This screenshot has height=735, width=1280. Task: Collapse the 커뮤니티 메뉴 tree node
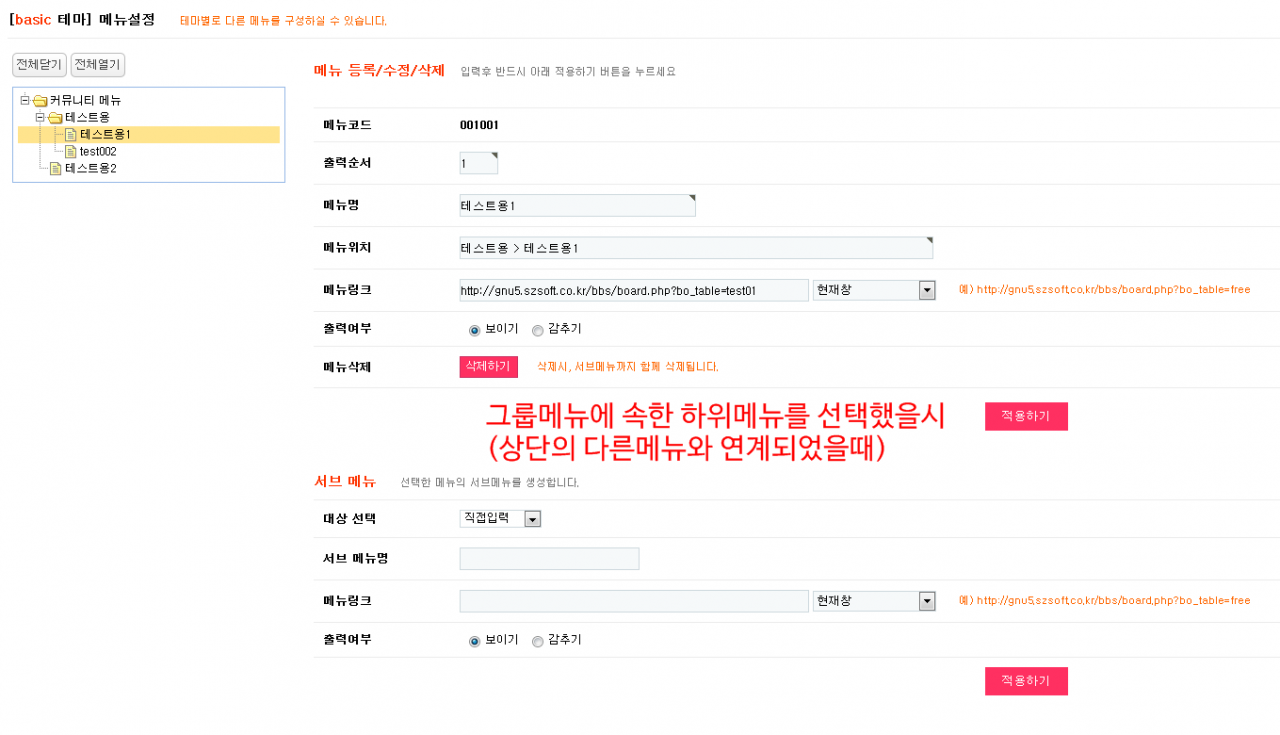[x=25, y=100]
